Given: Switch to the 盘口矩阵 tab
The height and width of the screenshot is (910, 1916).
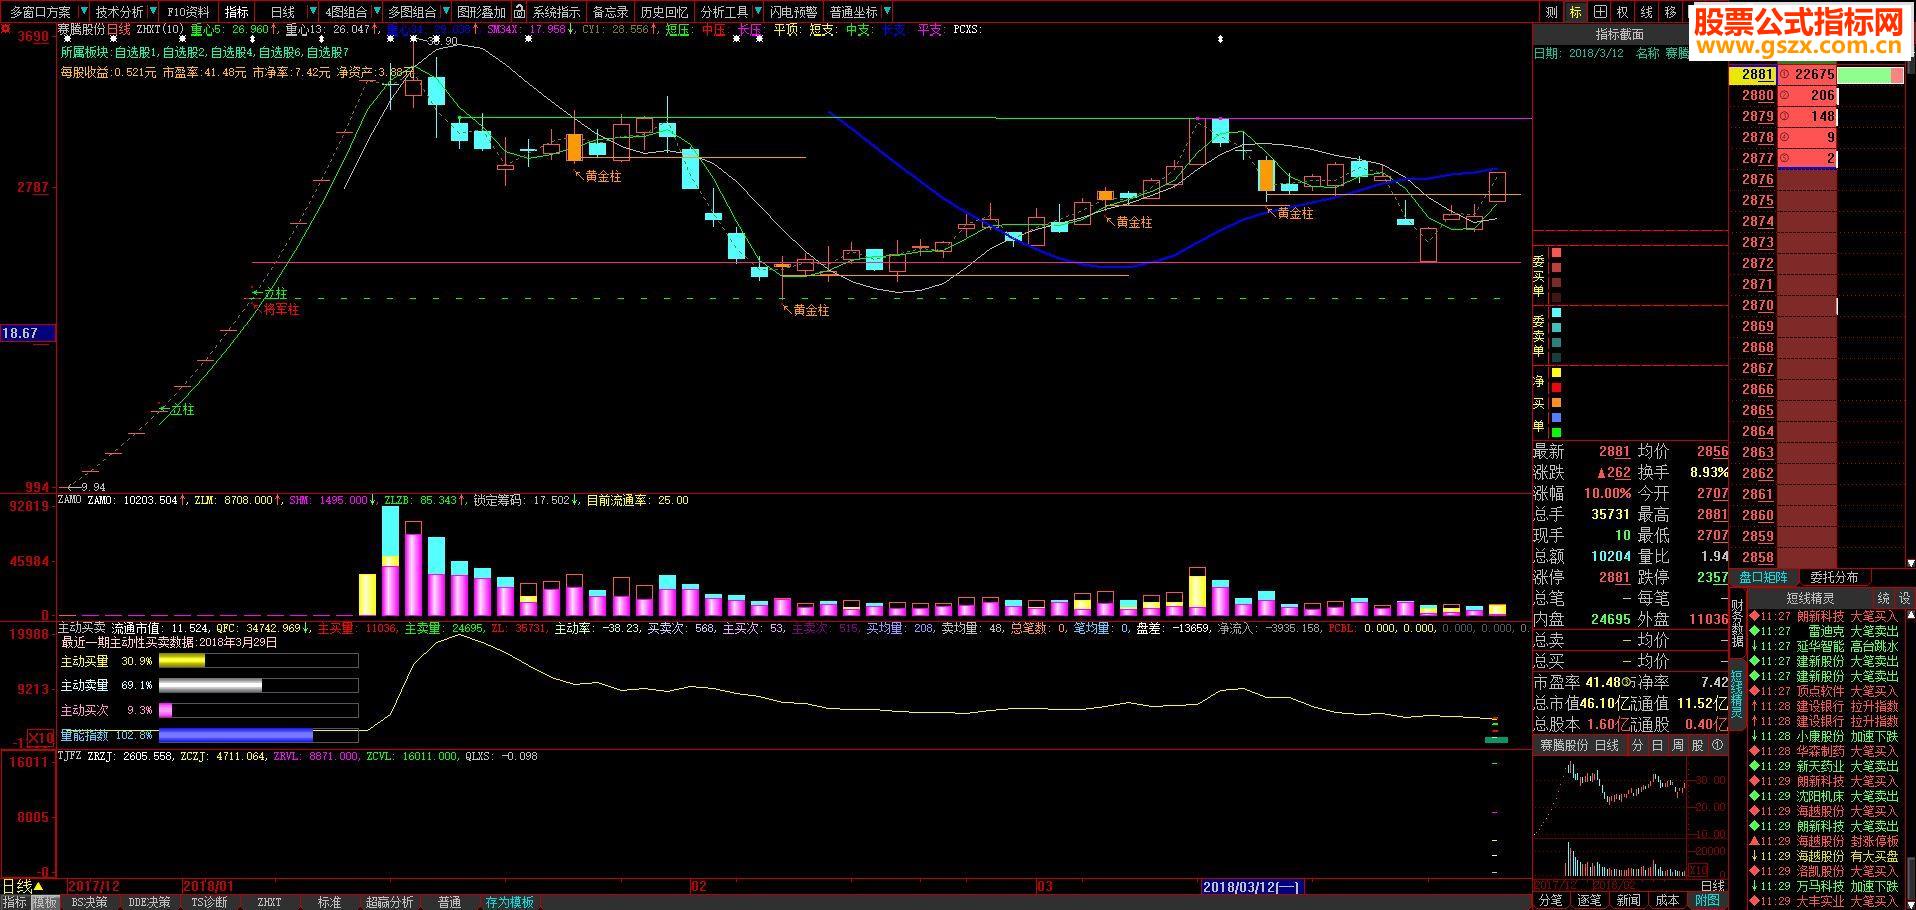Looking at the screenshot, I should pyautogui.click(x=1763, y=577).
